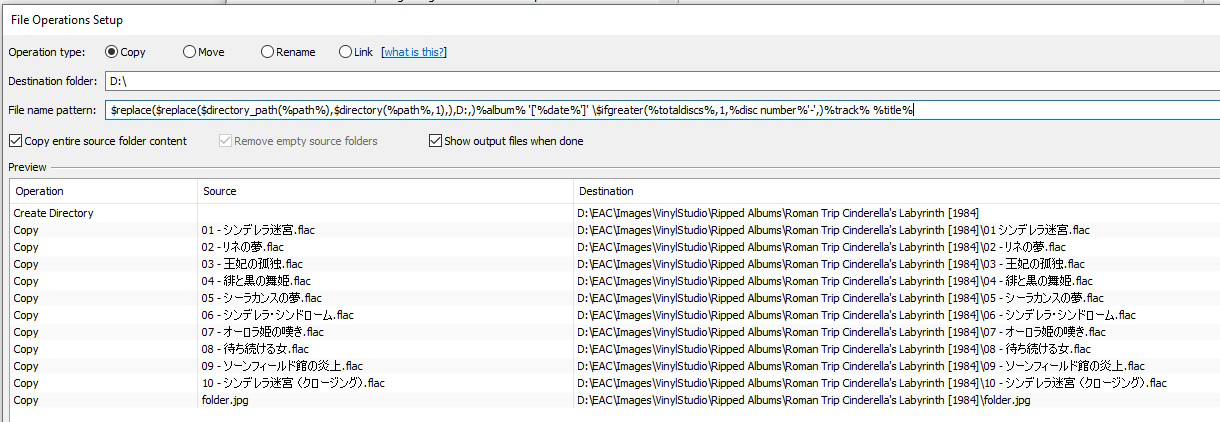Select the 02 - リネの夢.flac source row
The height and width of the screenshot is (422, 1220).
tap(243, 247)
